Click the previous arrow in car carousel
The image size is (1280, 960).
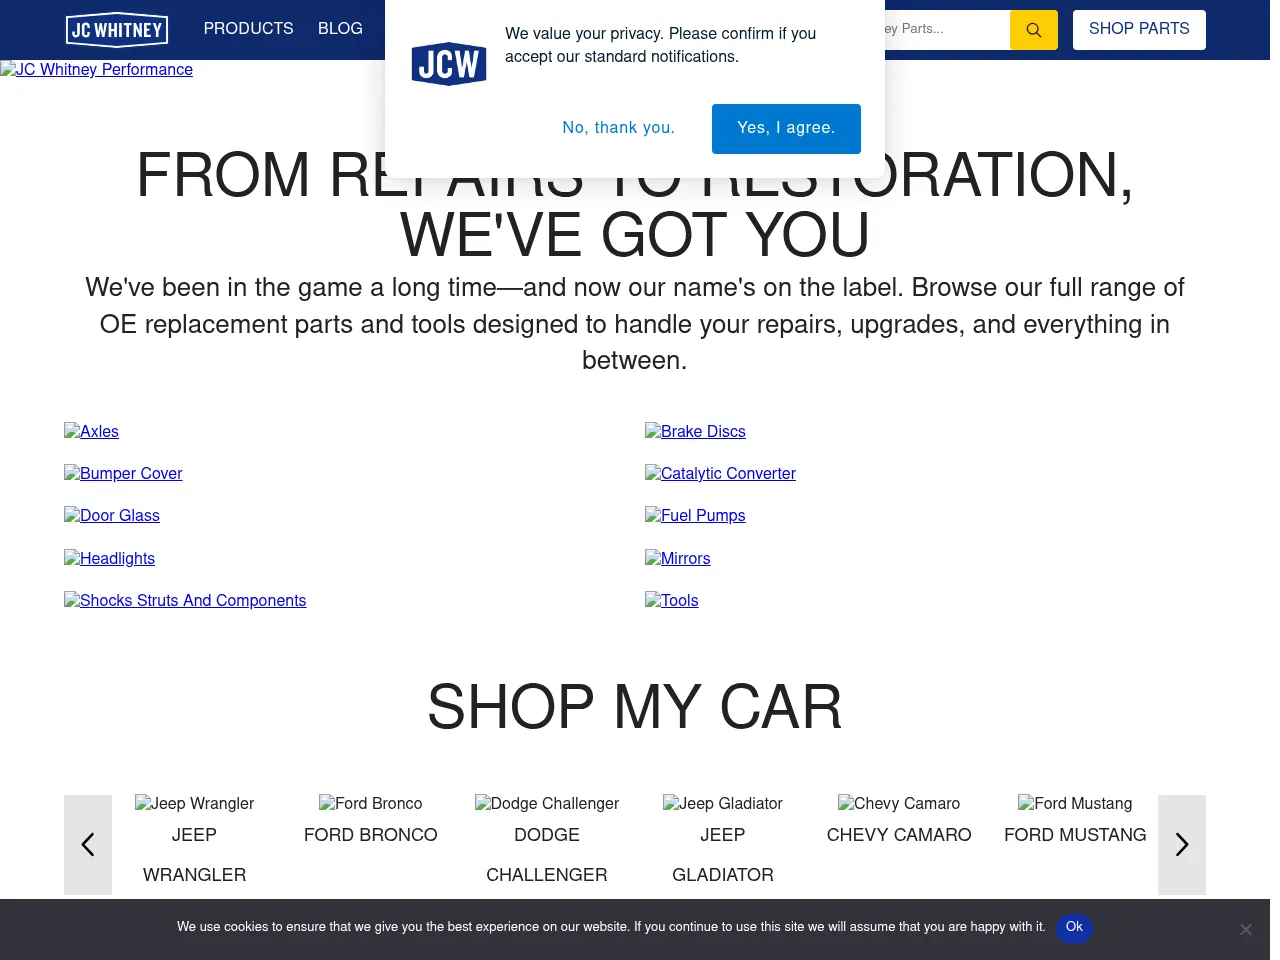click(x=88, y=845)
